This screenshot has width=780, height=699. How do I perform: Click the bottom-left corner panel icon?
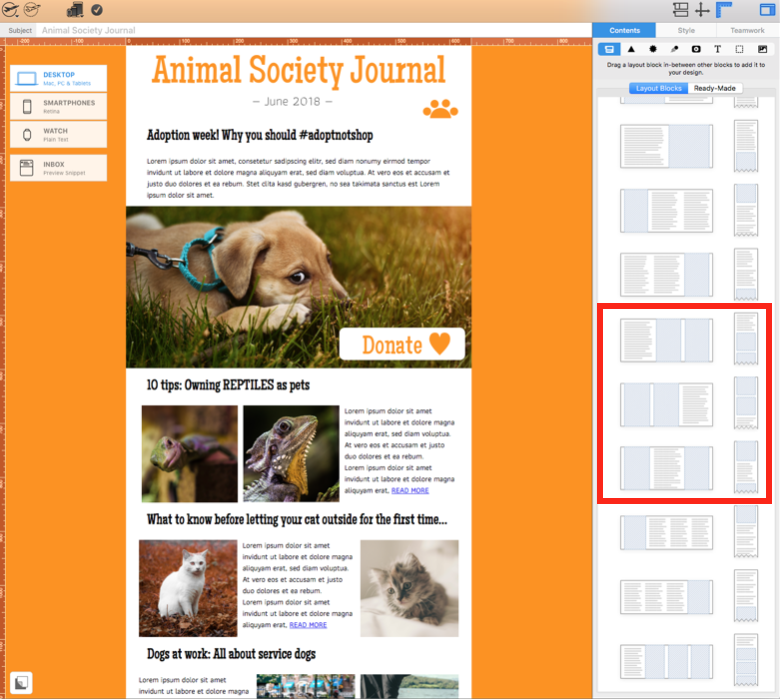(21, 683)
